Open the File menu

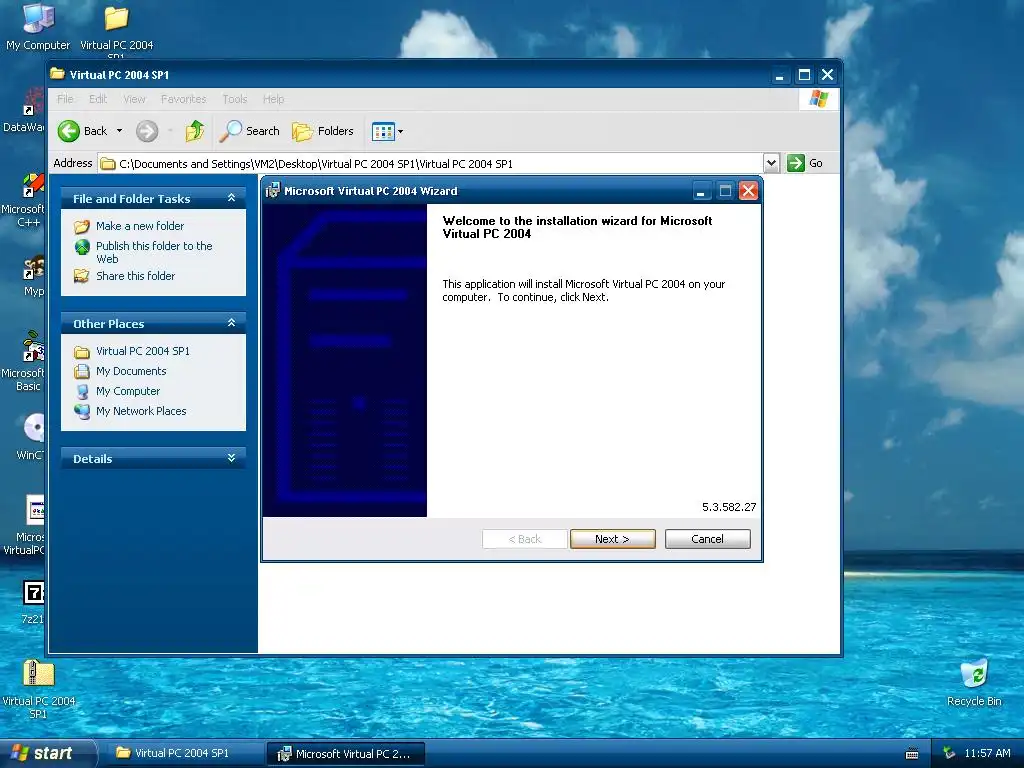click(x=65, y=99)
